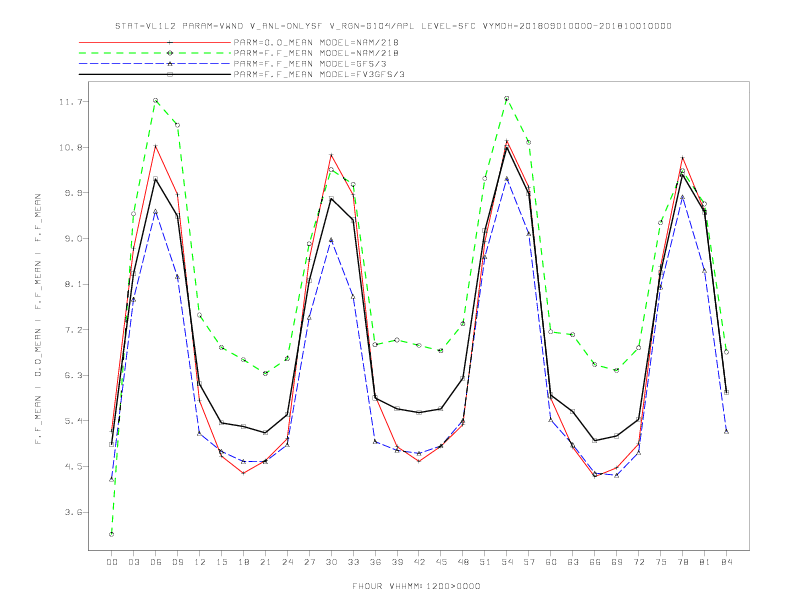This screenshot has width=792, height=612.
Task: Click x-axis forecast hour label 66
Action: 595,562
